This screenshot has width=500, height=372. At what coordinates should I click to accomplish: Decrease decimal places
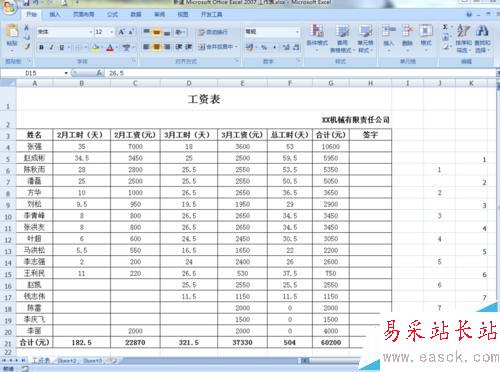click(x=296, y=47)
